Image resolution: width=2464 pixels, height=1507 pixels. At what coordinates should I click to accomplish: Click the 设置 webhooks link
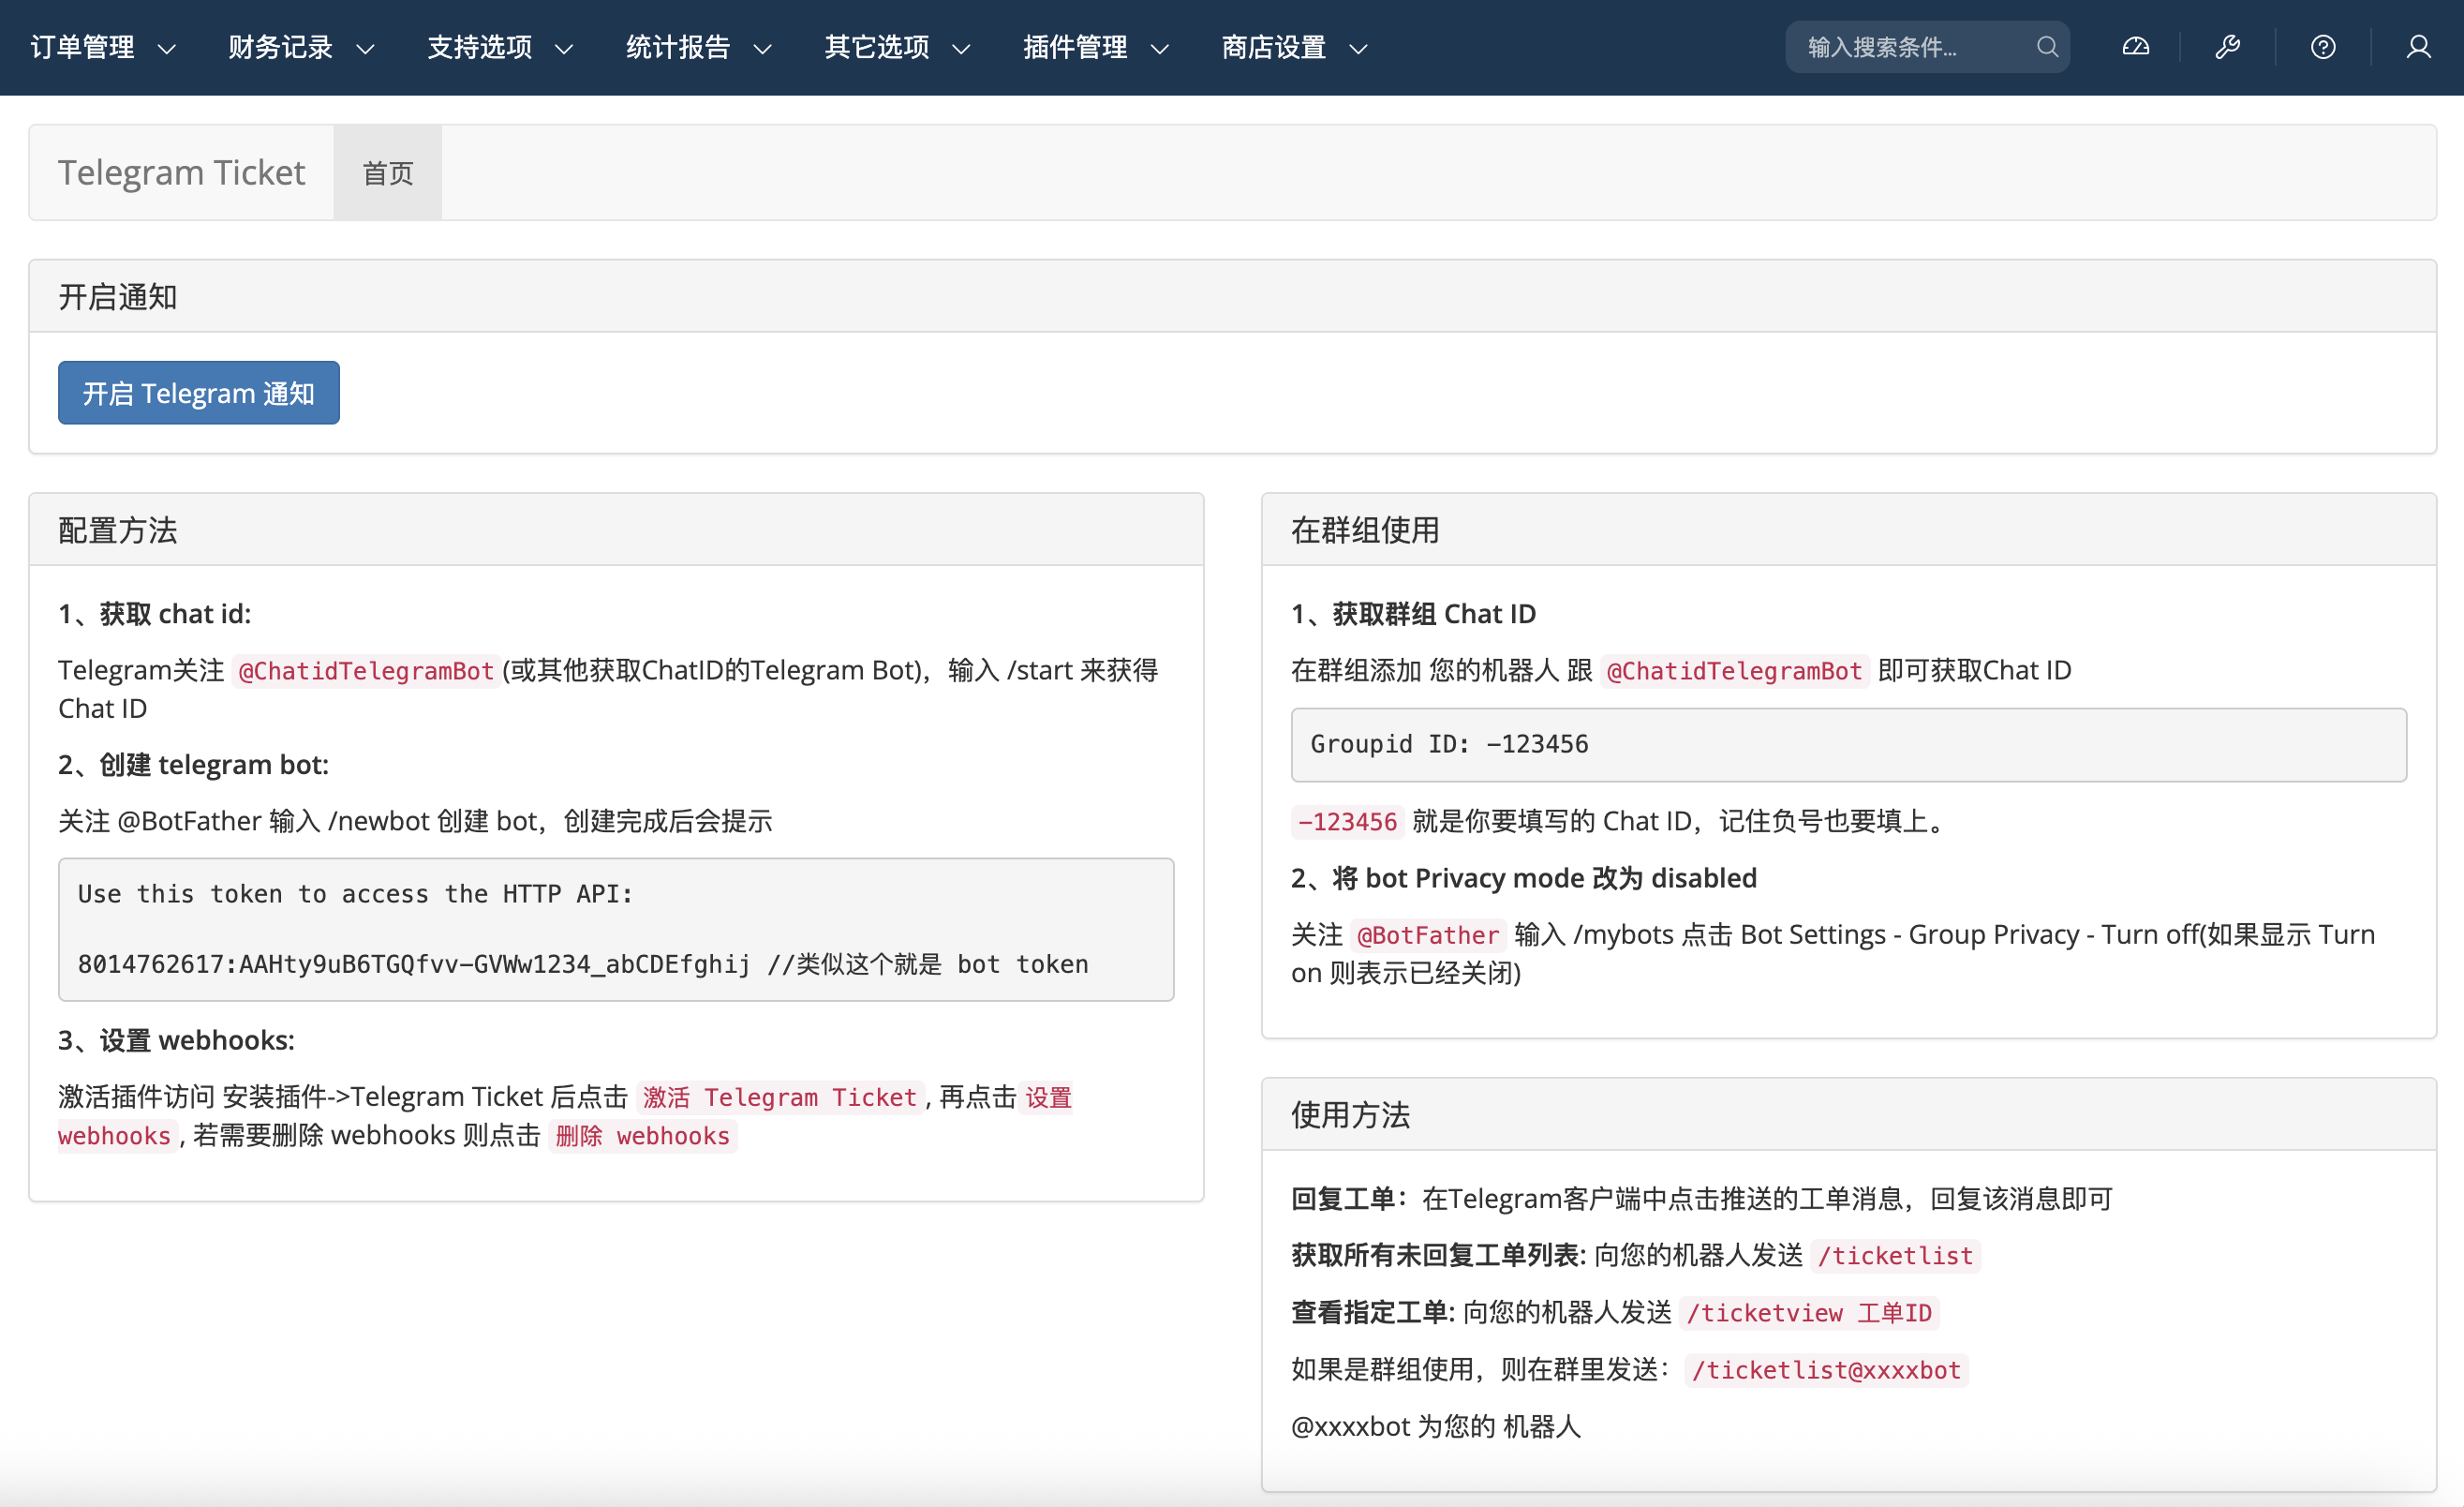[1046, 1096]
